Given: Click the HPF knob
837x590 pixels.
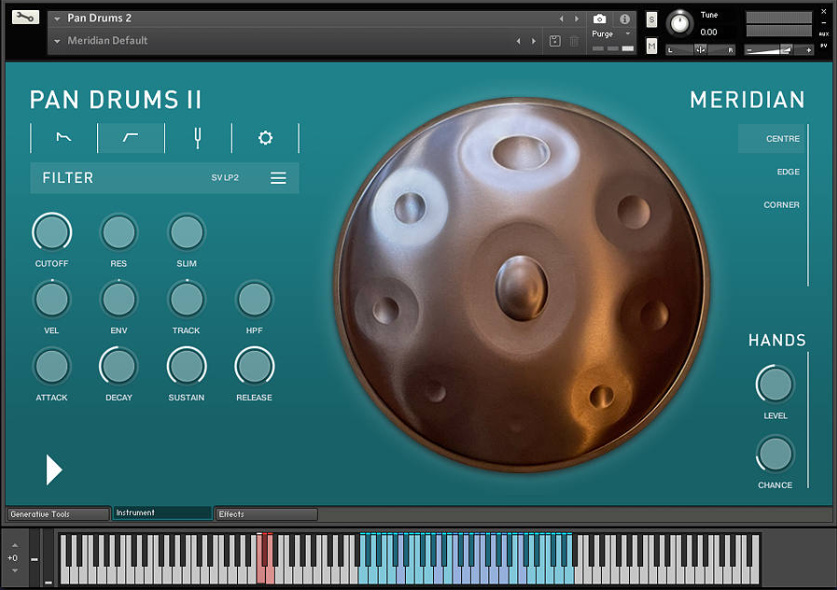Looking at the screenshot, I should [254, 299].
